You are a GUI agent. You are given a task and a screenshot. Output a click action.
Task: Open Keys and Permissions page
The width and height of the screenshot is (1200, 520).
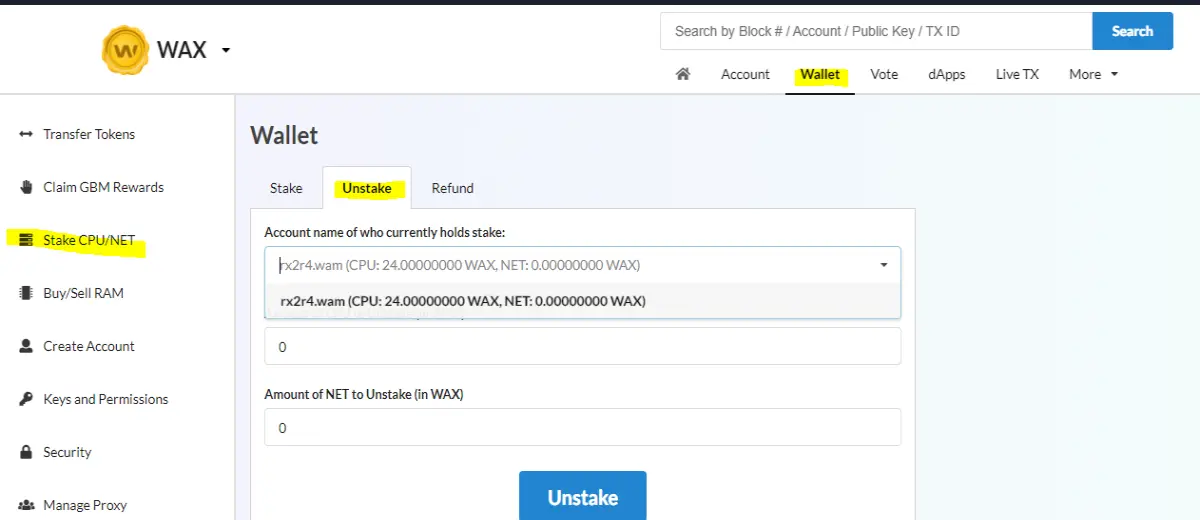[106, 399]
